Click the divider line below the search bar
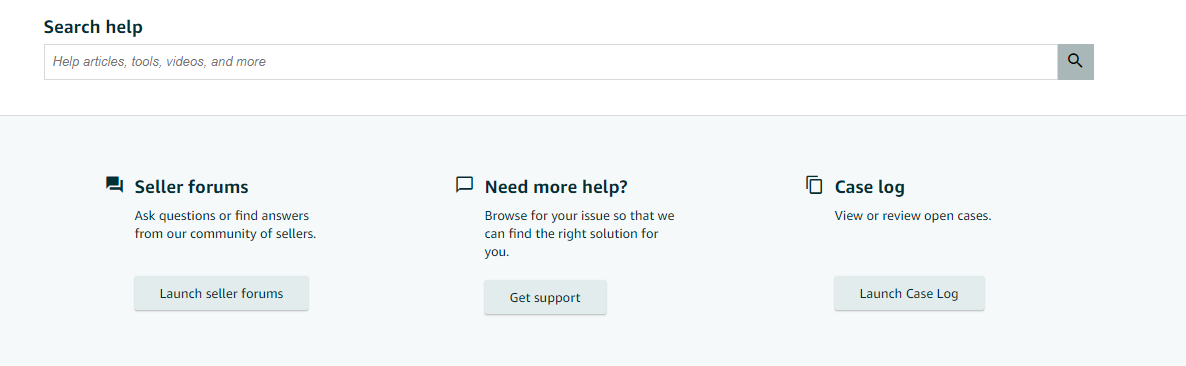 593,115
